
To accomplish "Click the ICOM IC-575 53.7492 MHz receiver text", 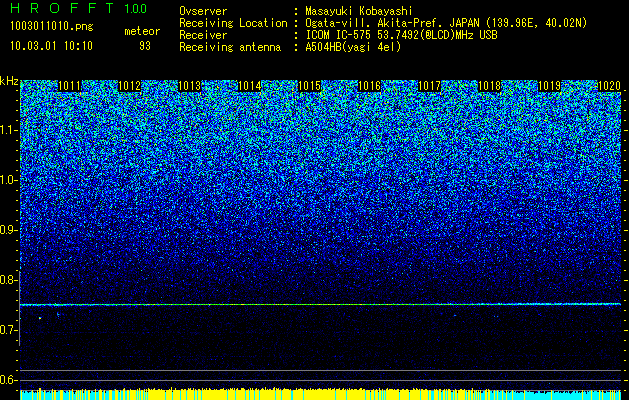I will 401,35.
